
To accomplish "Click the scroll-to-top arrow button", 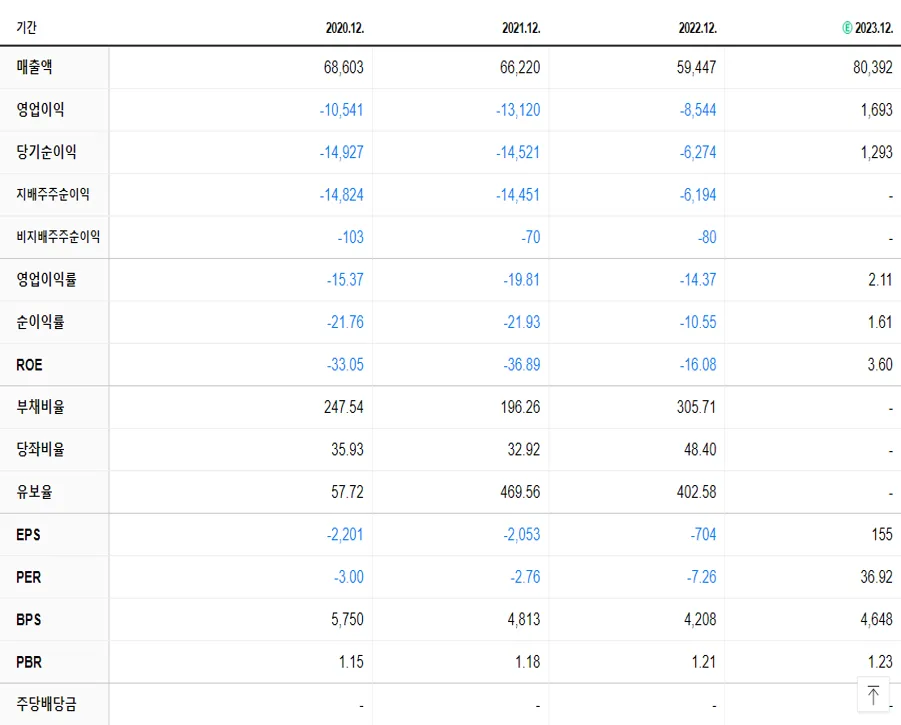I will (873, 695).
